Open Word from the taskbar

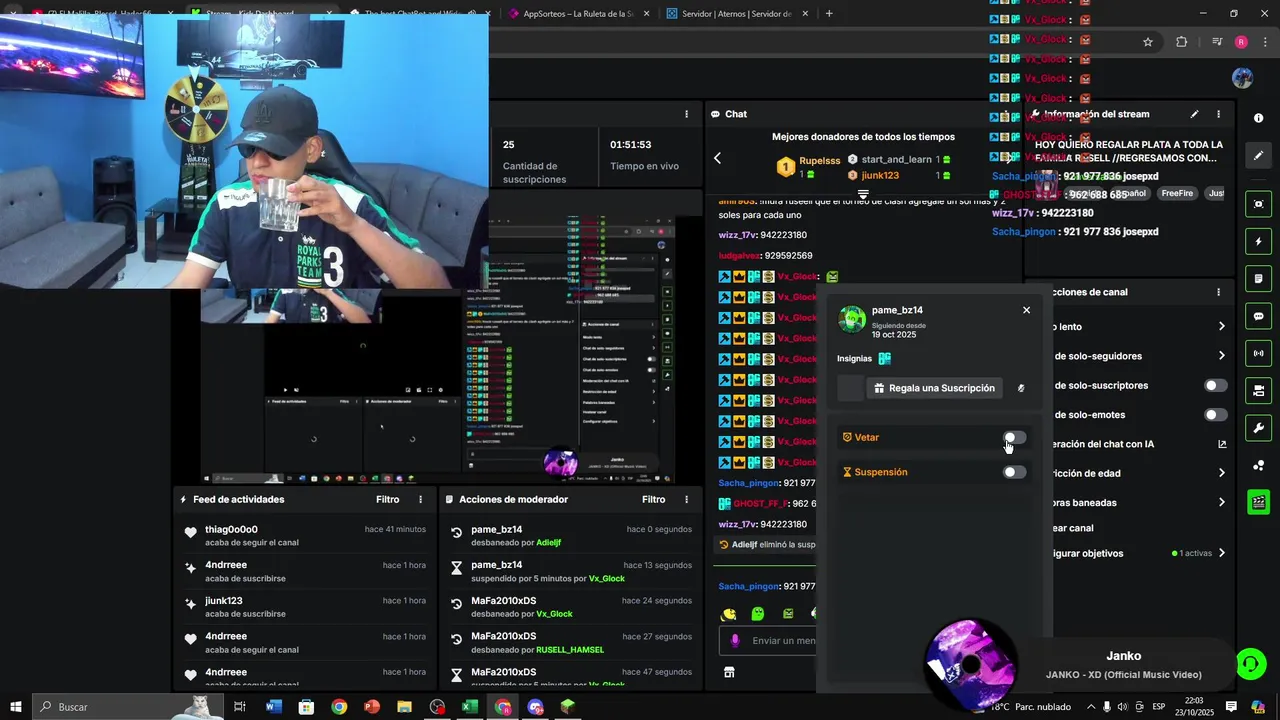274,707
